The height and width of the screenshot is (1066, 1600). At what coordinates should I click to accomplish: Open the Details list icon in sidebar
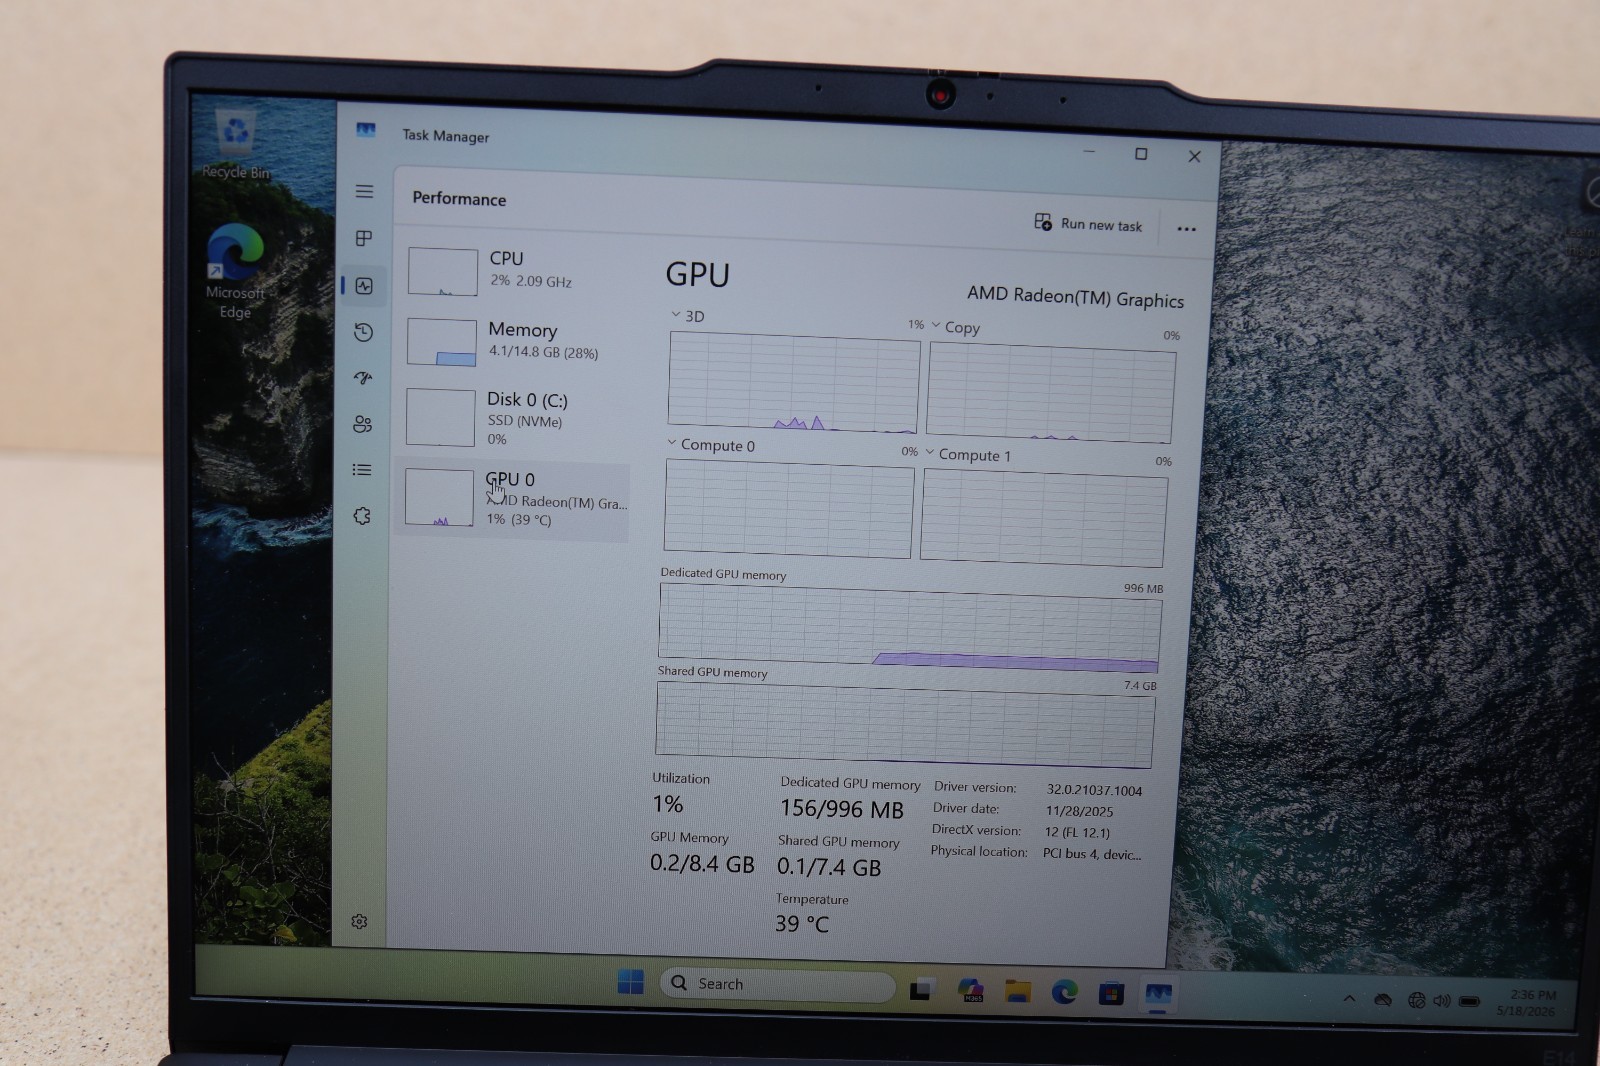[362, 470]
